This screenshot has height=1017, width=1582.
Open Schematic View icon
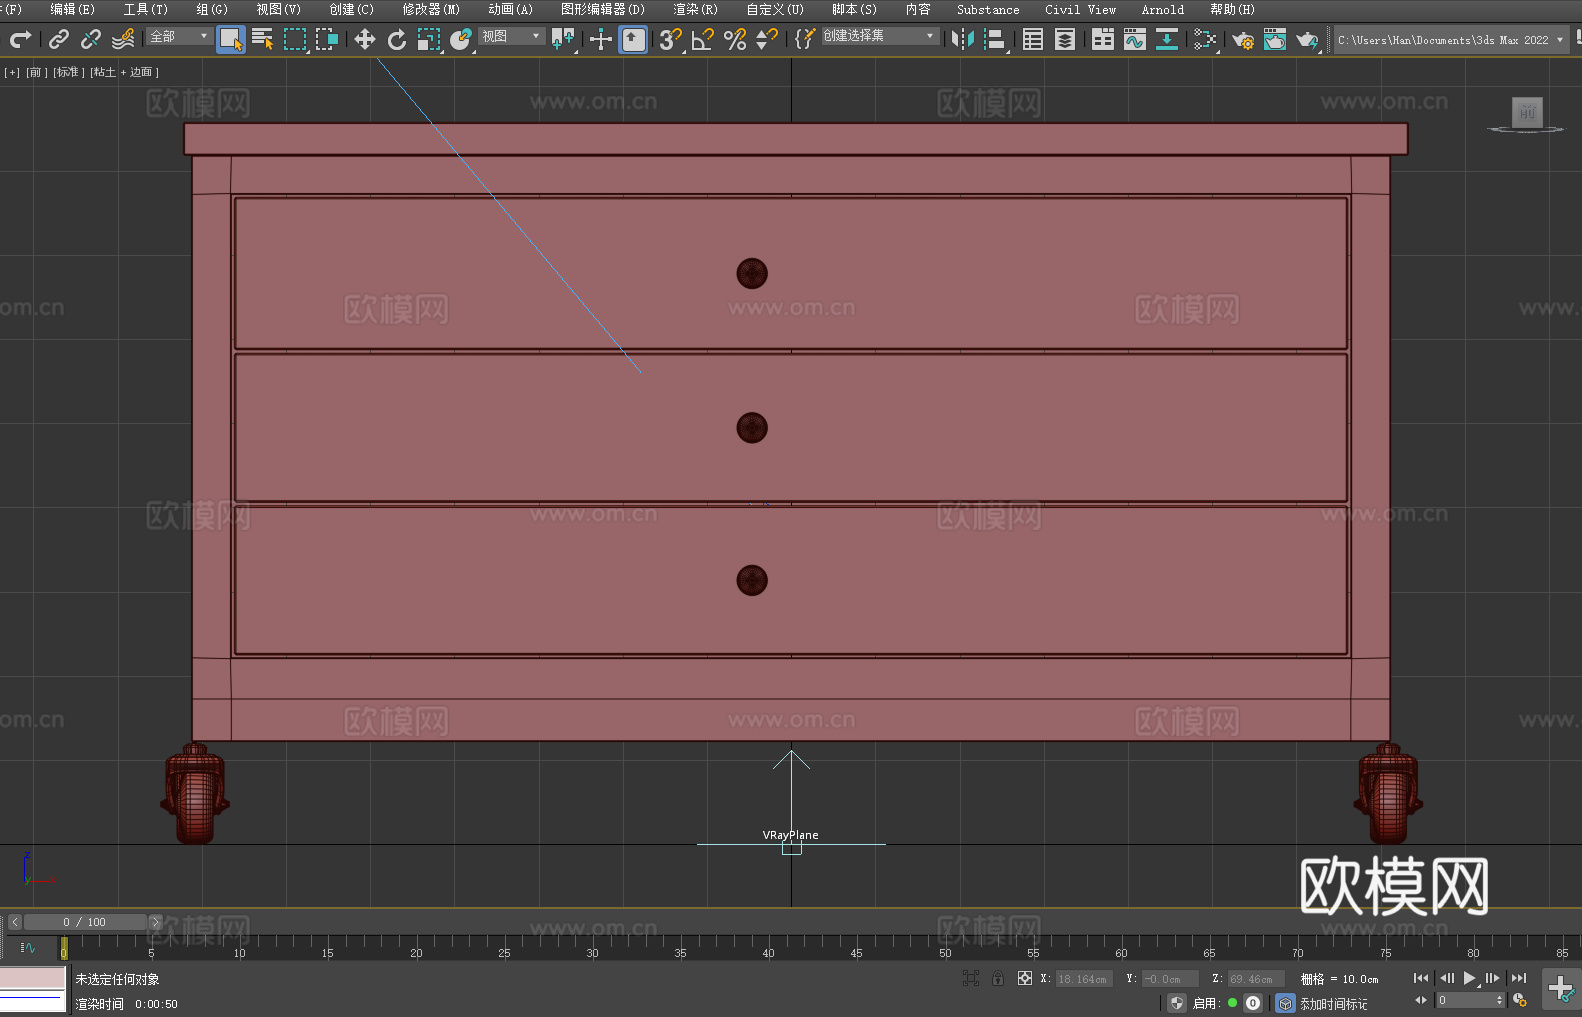[1167, 39]
